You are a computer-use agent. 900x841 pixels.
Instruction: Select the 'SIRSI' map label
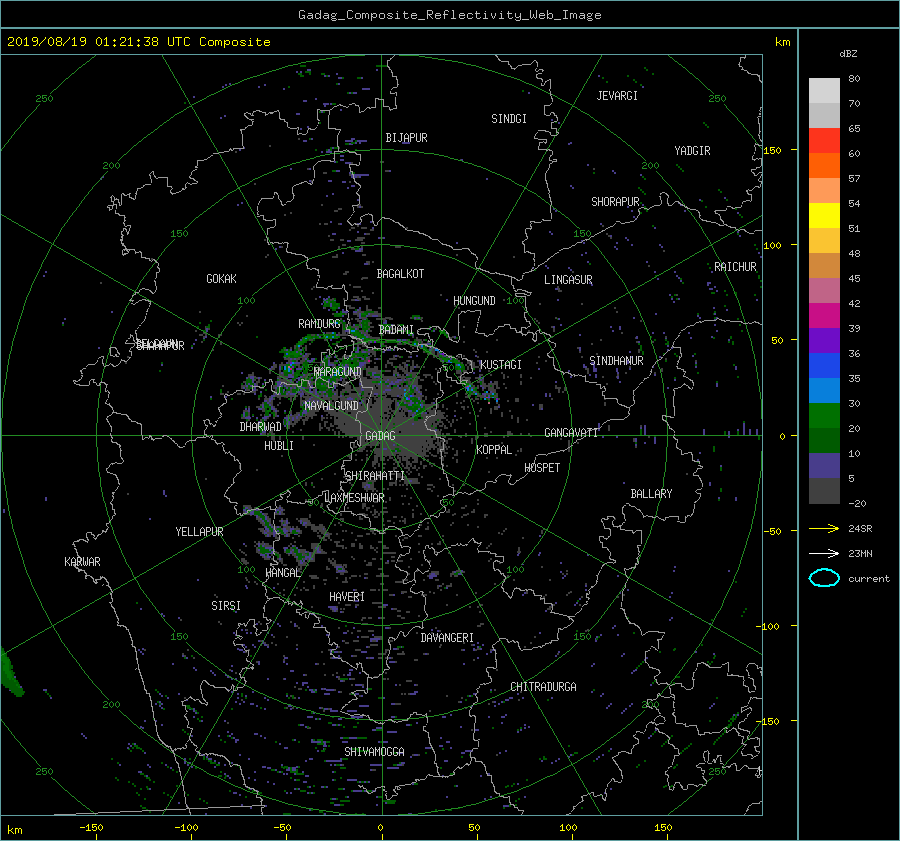(x=226, y=606)
